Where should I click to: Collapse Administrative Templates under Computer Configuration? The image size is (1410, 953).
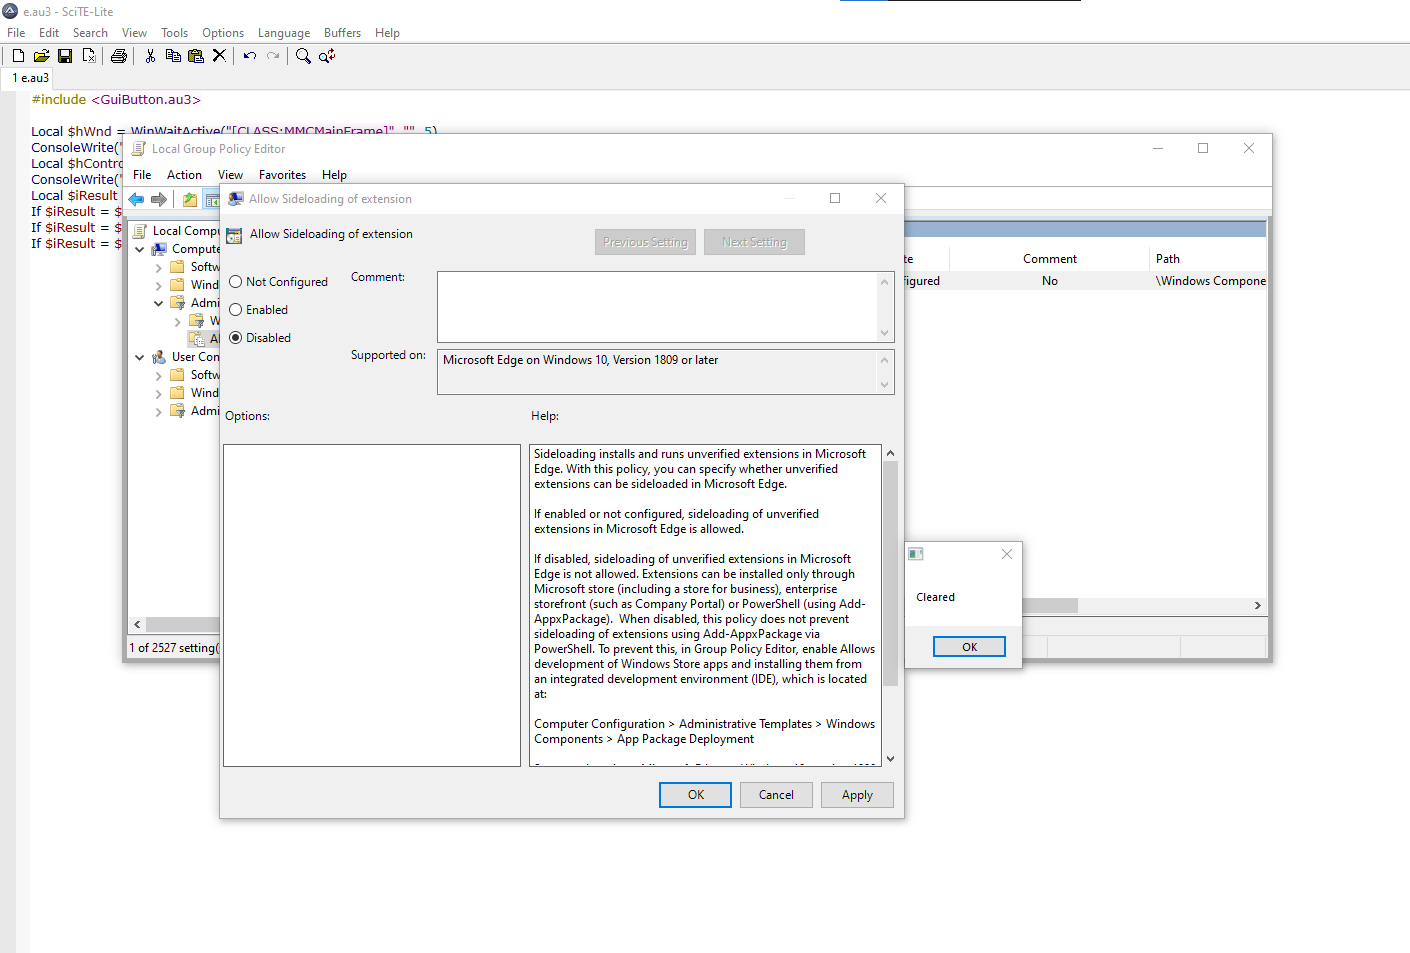[159, 303]
